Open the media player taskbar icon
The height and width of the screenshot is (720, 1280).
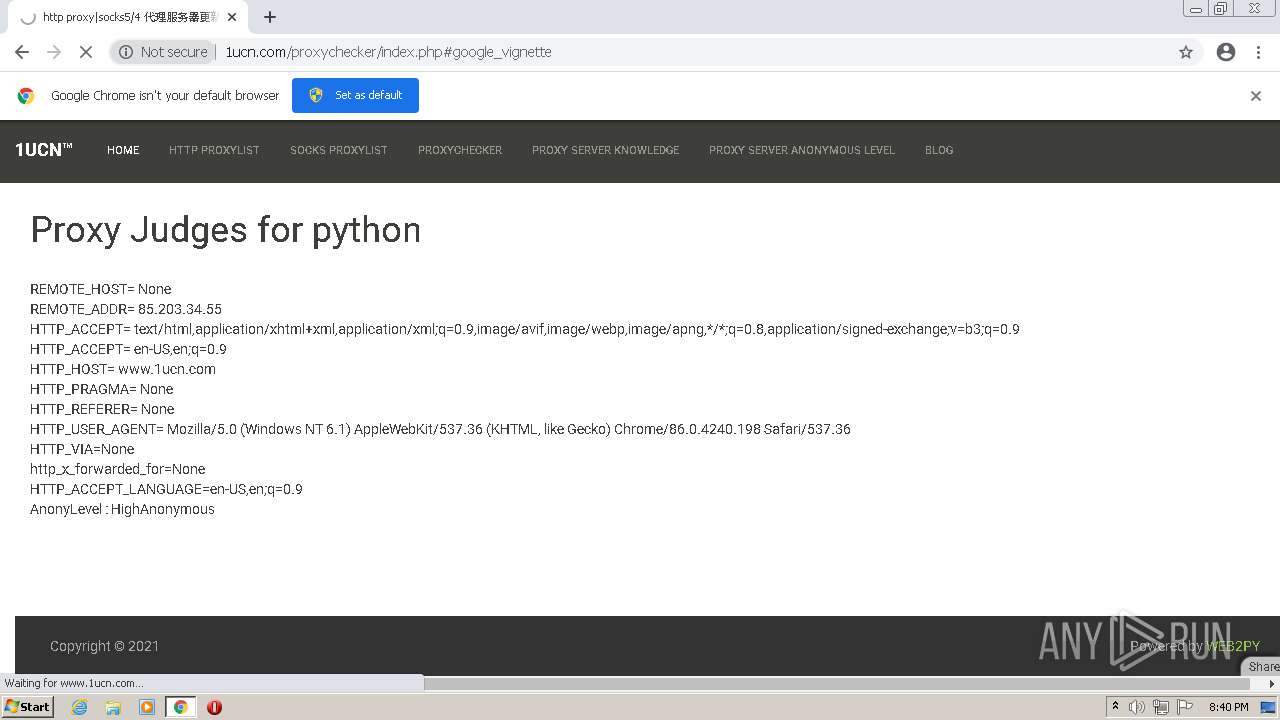[x=147, y=707]
